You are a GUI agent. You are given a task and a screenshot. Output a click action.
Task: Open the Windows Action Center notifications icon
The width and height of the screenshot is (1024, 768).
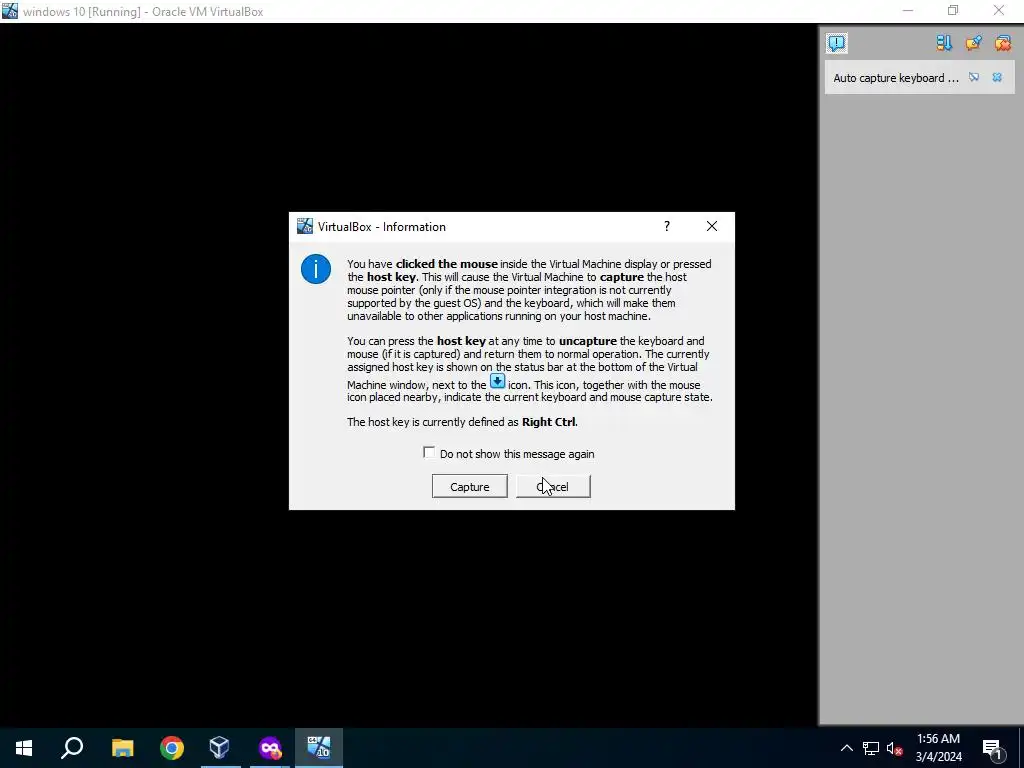click(x=992, y=748)
